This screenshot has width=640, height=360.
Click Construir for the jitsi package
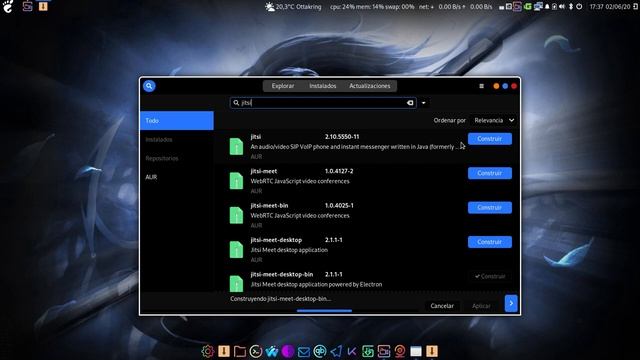click(490, 139)
